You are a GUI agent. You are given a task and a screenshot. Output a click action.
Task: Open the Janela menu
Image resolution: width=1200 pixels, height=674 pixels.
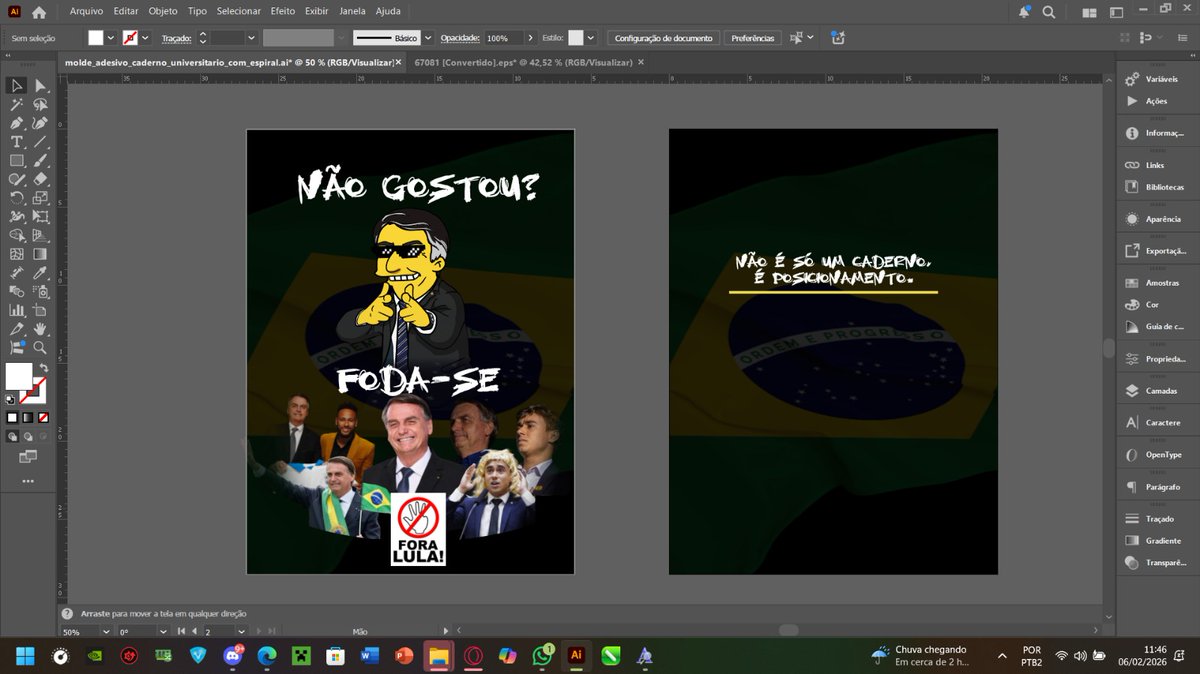[x=352, y=11]
